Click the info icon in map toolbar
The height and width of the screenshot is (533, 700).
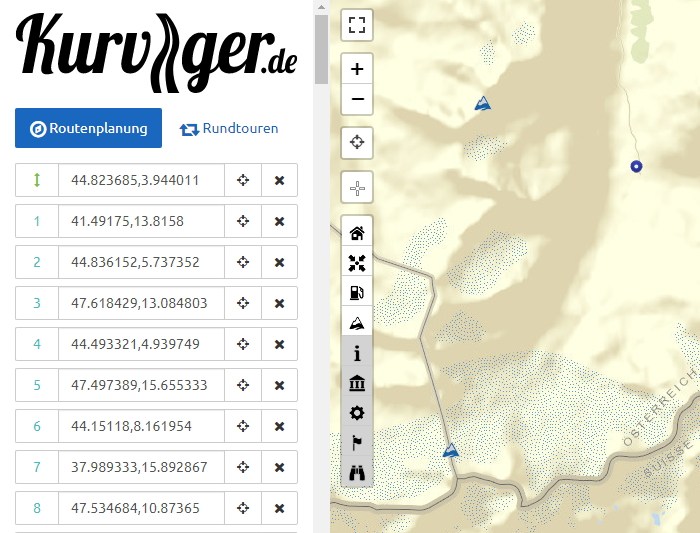357,353
